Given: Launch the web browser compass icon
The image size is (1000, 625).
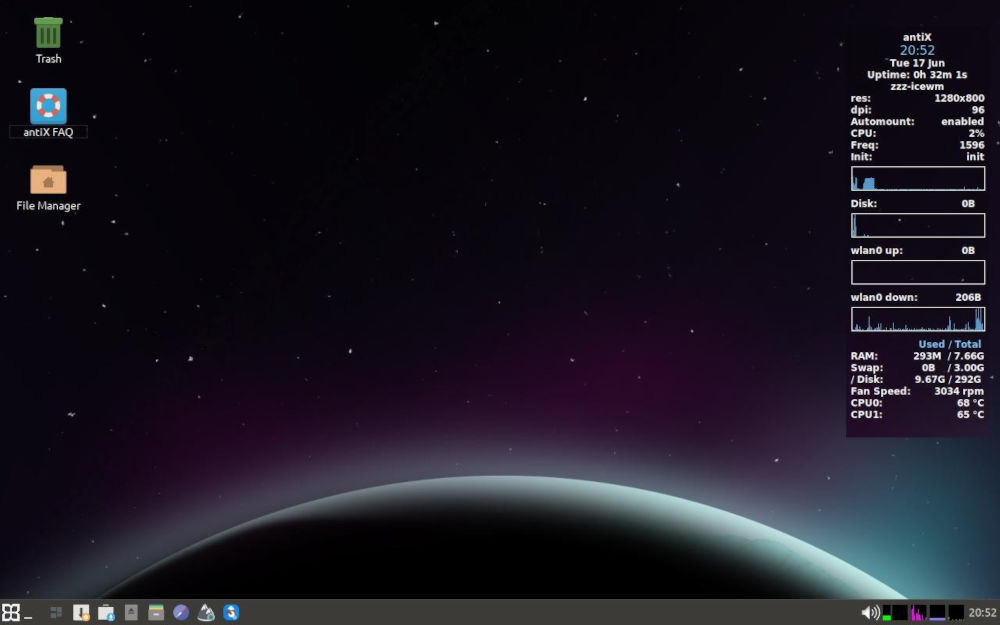Looking at the screenshot, I should click(180, 612).
